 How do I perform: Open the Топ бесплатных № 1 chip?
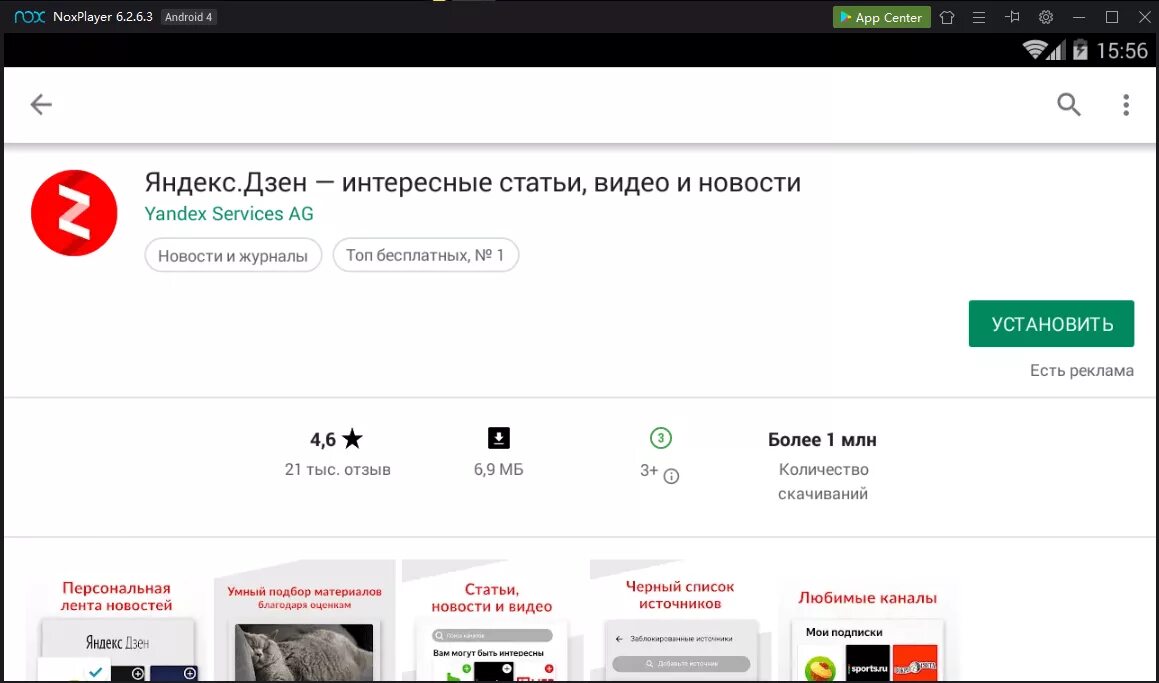click(426, 255)
